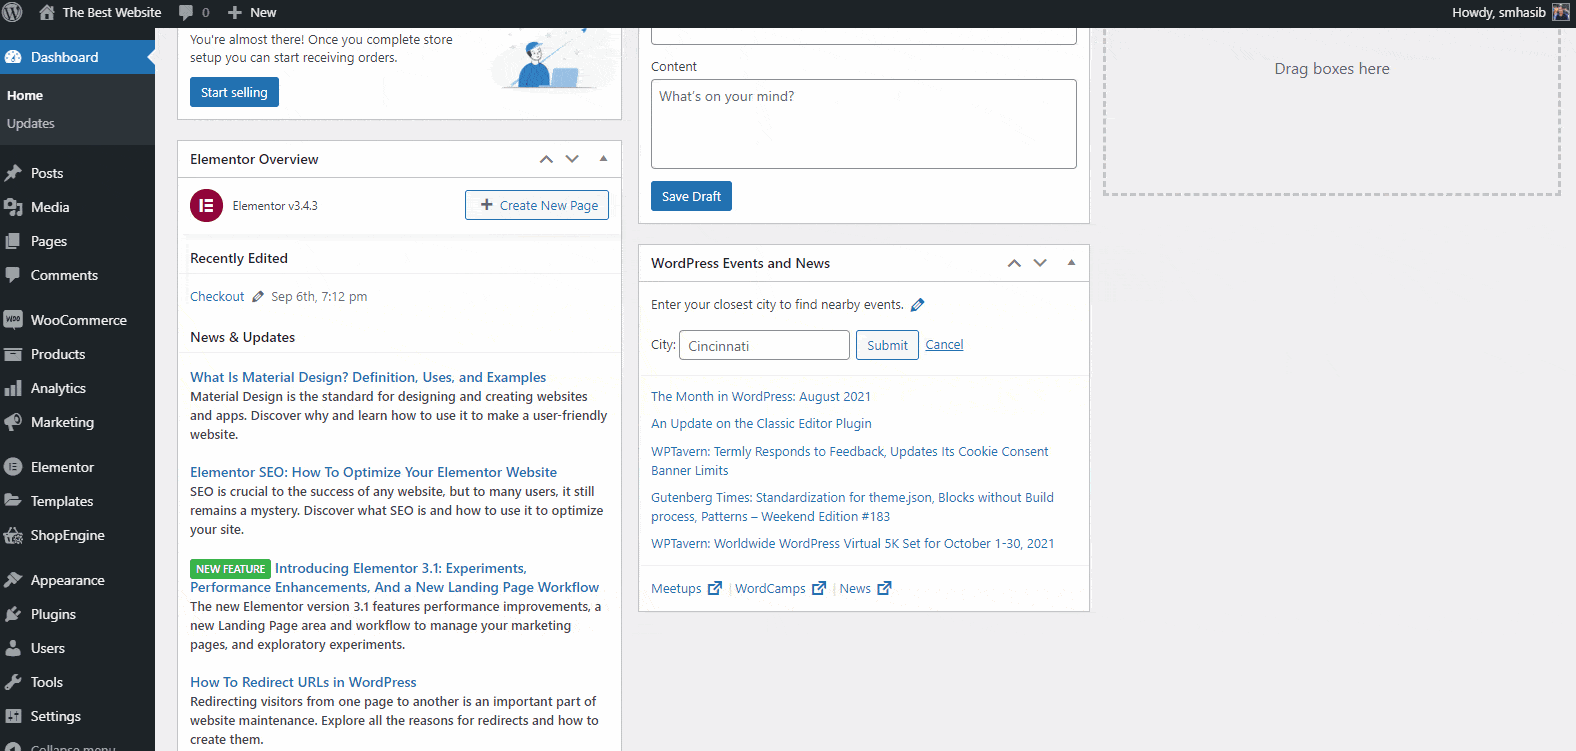Click the Users icon in sidebar

click(x=13, y=648)
